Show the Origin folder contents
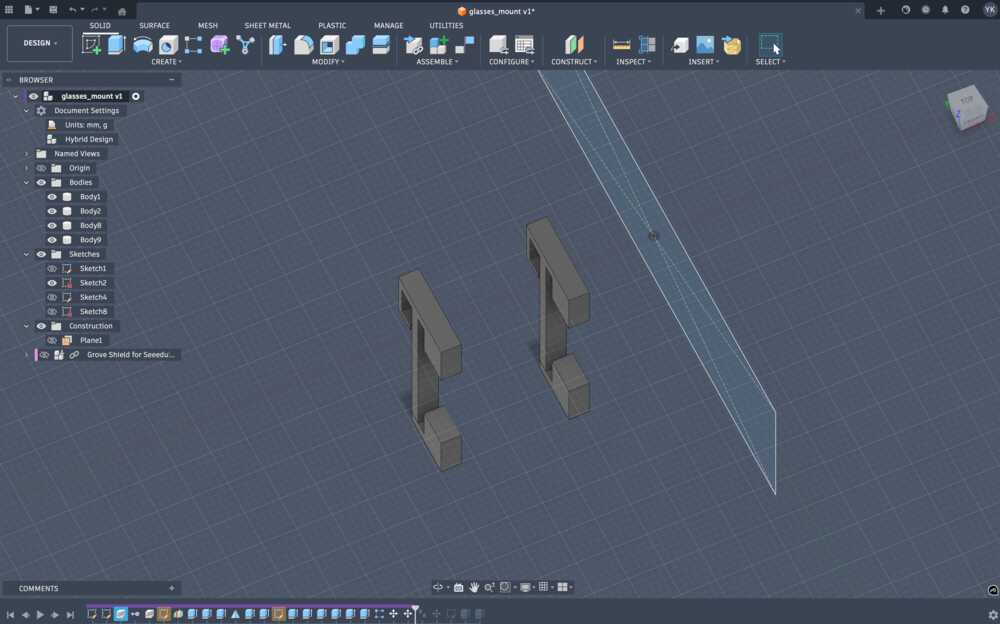This screenshot has height=624, width=1000. pyautogui.click(x=25, y=168)
